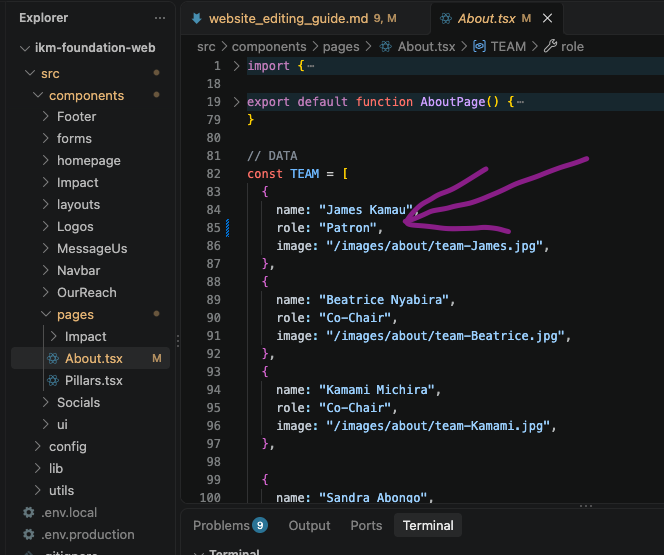Open the Ports panel tab
This screenshot has height=555, width=664.
click(x=366, y=525)
